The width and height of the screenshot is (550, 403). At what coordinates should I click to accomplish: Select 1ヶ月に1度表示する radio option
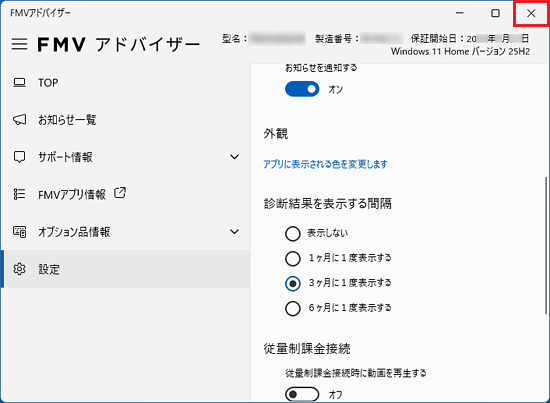pyautogui.click(x=293, y=258)
